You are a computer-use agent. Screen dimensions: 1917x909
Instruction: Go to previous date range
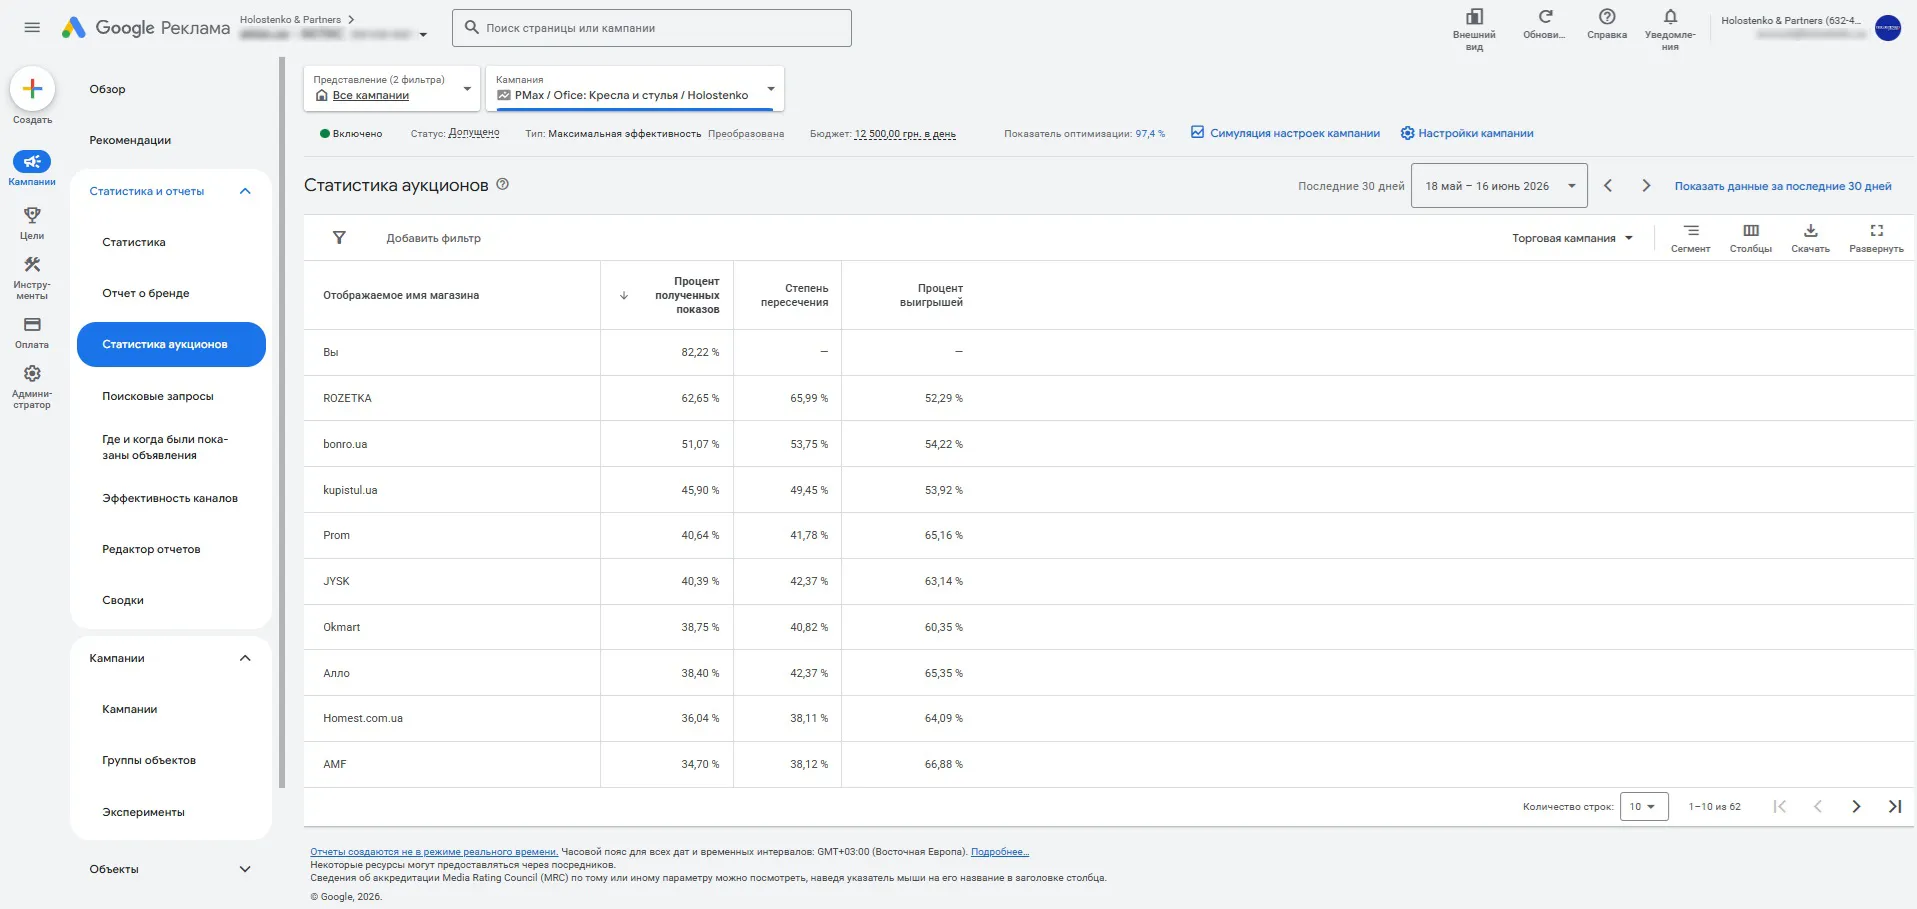tap(1608, 186)
